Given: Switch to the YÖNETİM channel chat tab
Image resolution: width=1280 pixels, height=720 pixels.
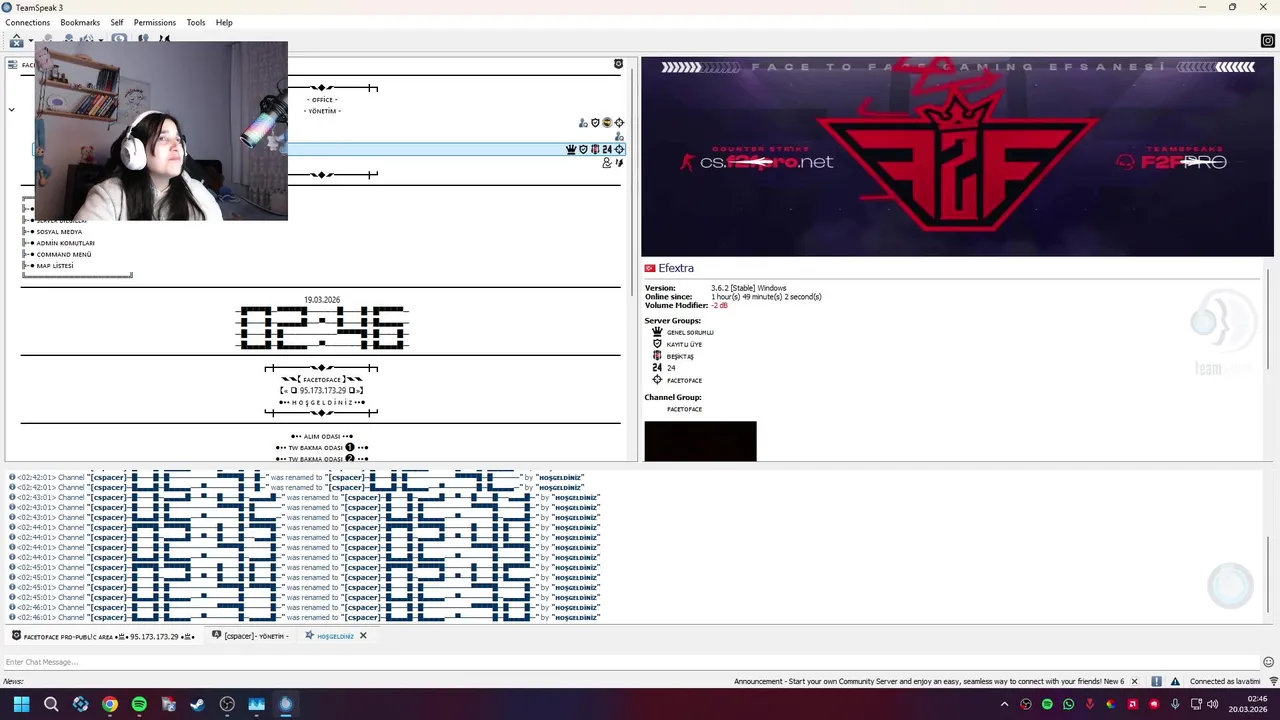Looking at the screenshot, I should [x=250, y=636].
